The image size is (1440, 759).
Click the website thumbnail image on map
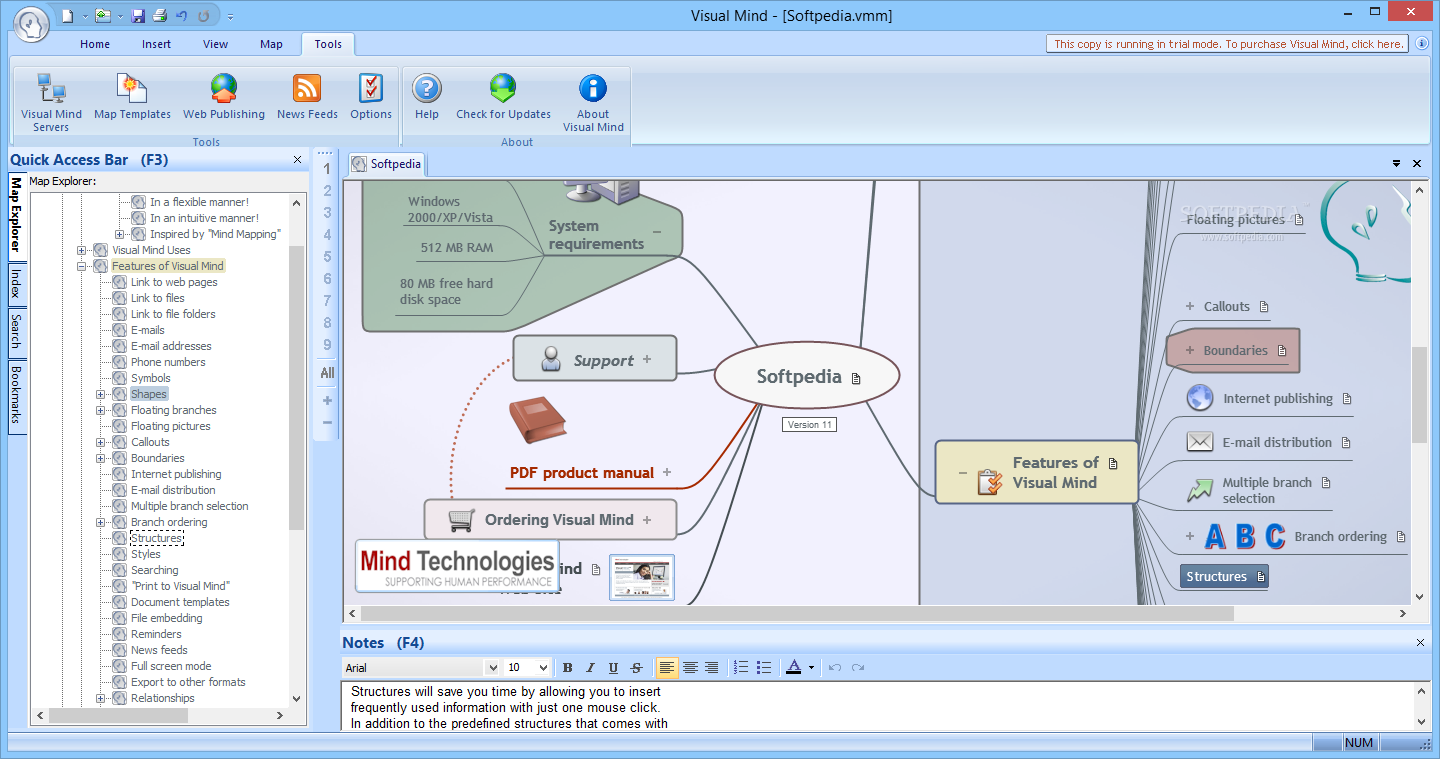[642, 577]
